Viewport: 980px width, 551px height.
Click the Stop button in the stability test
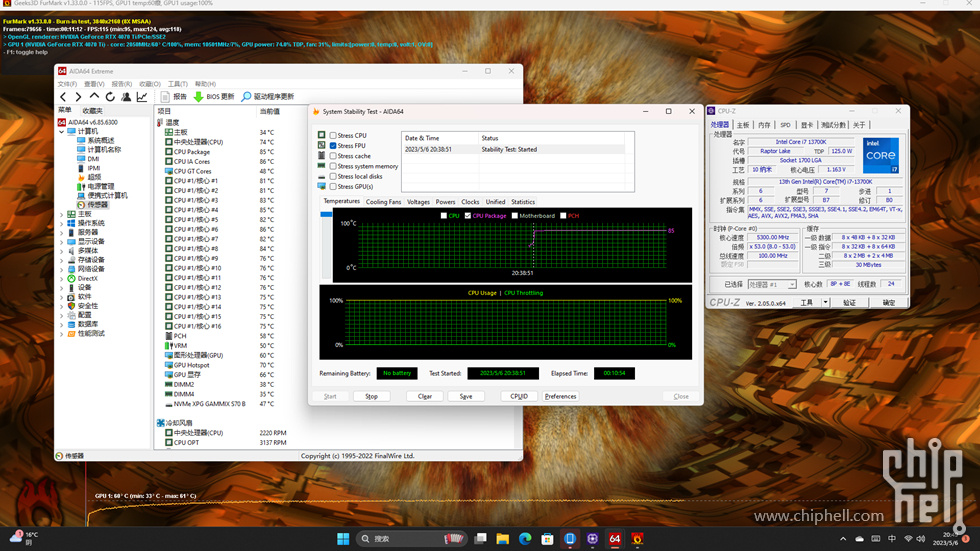coord(371,396)
